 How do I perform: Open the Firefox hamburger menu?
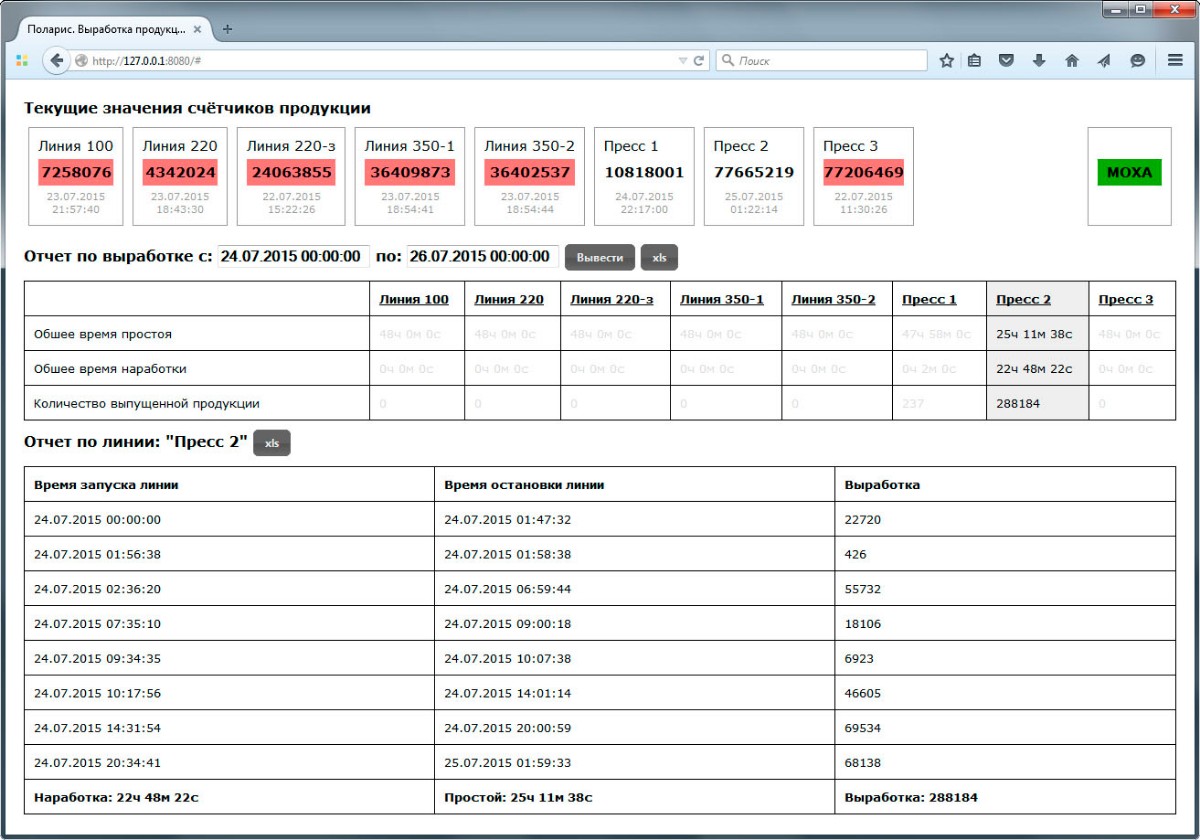(1176, 61)
